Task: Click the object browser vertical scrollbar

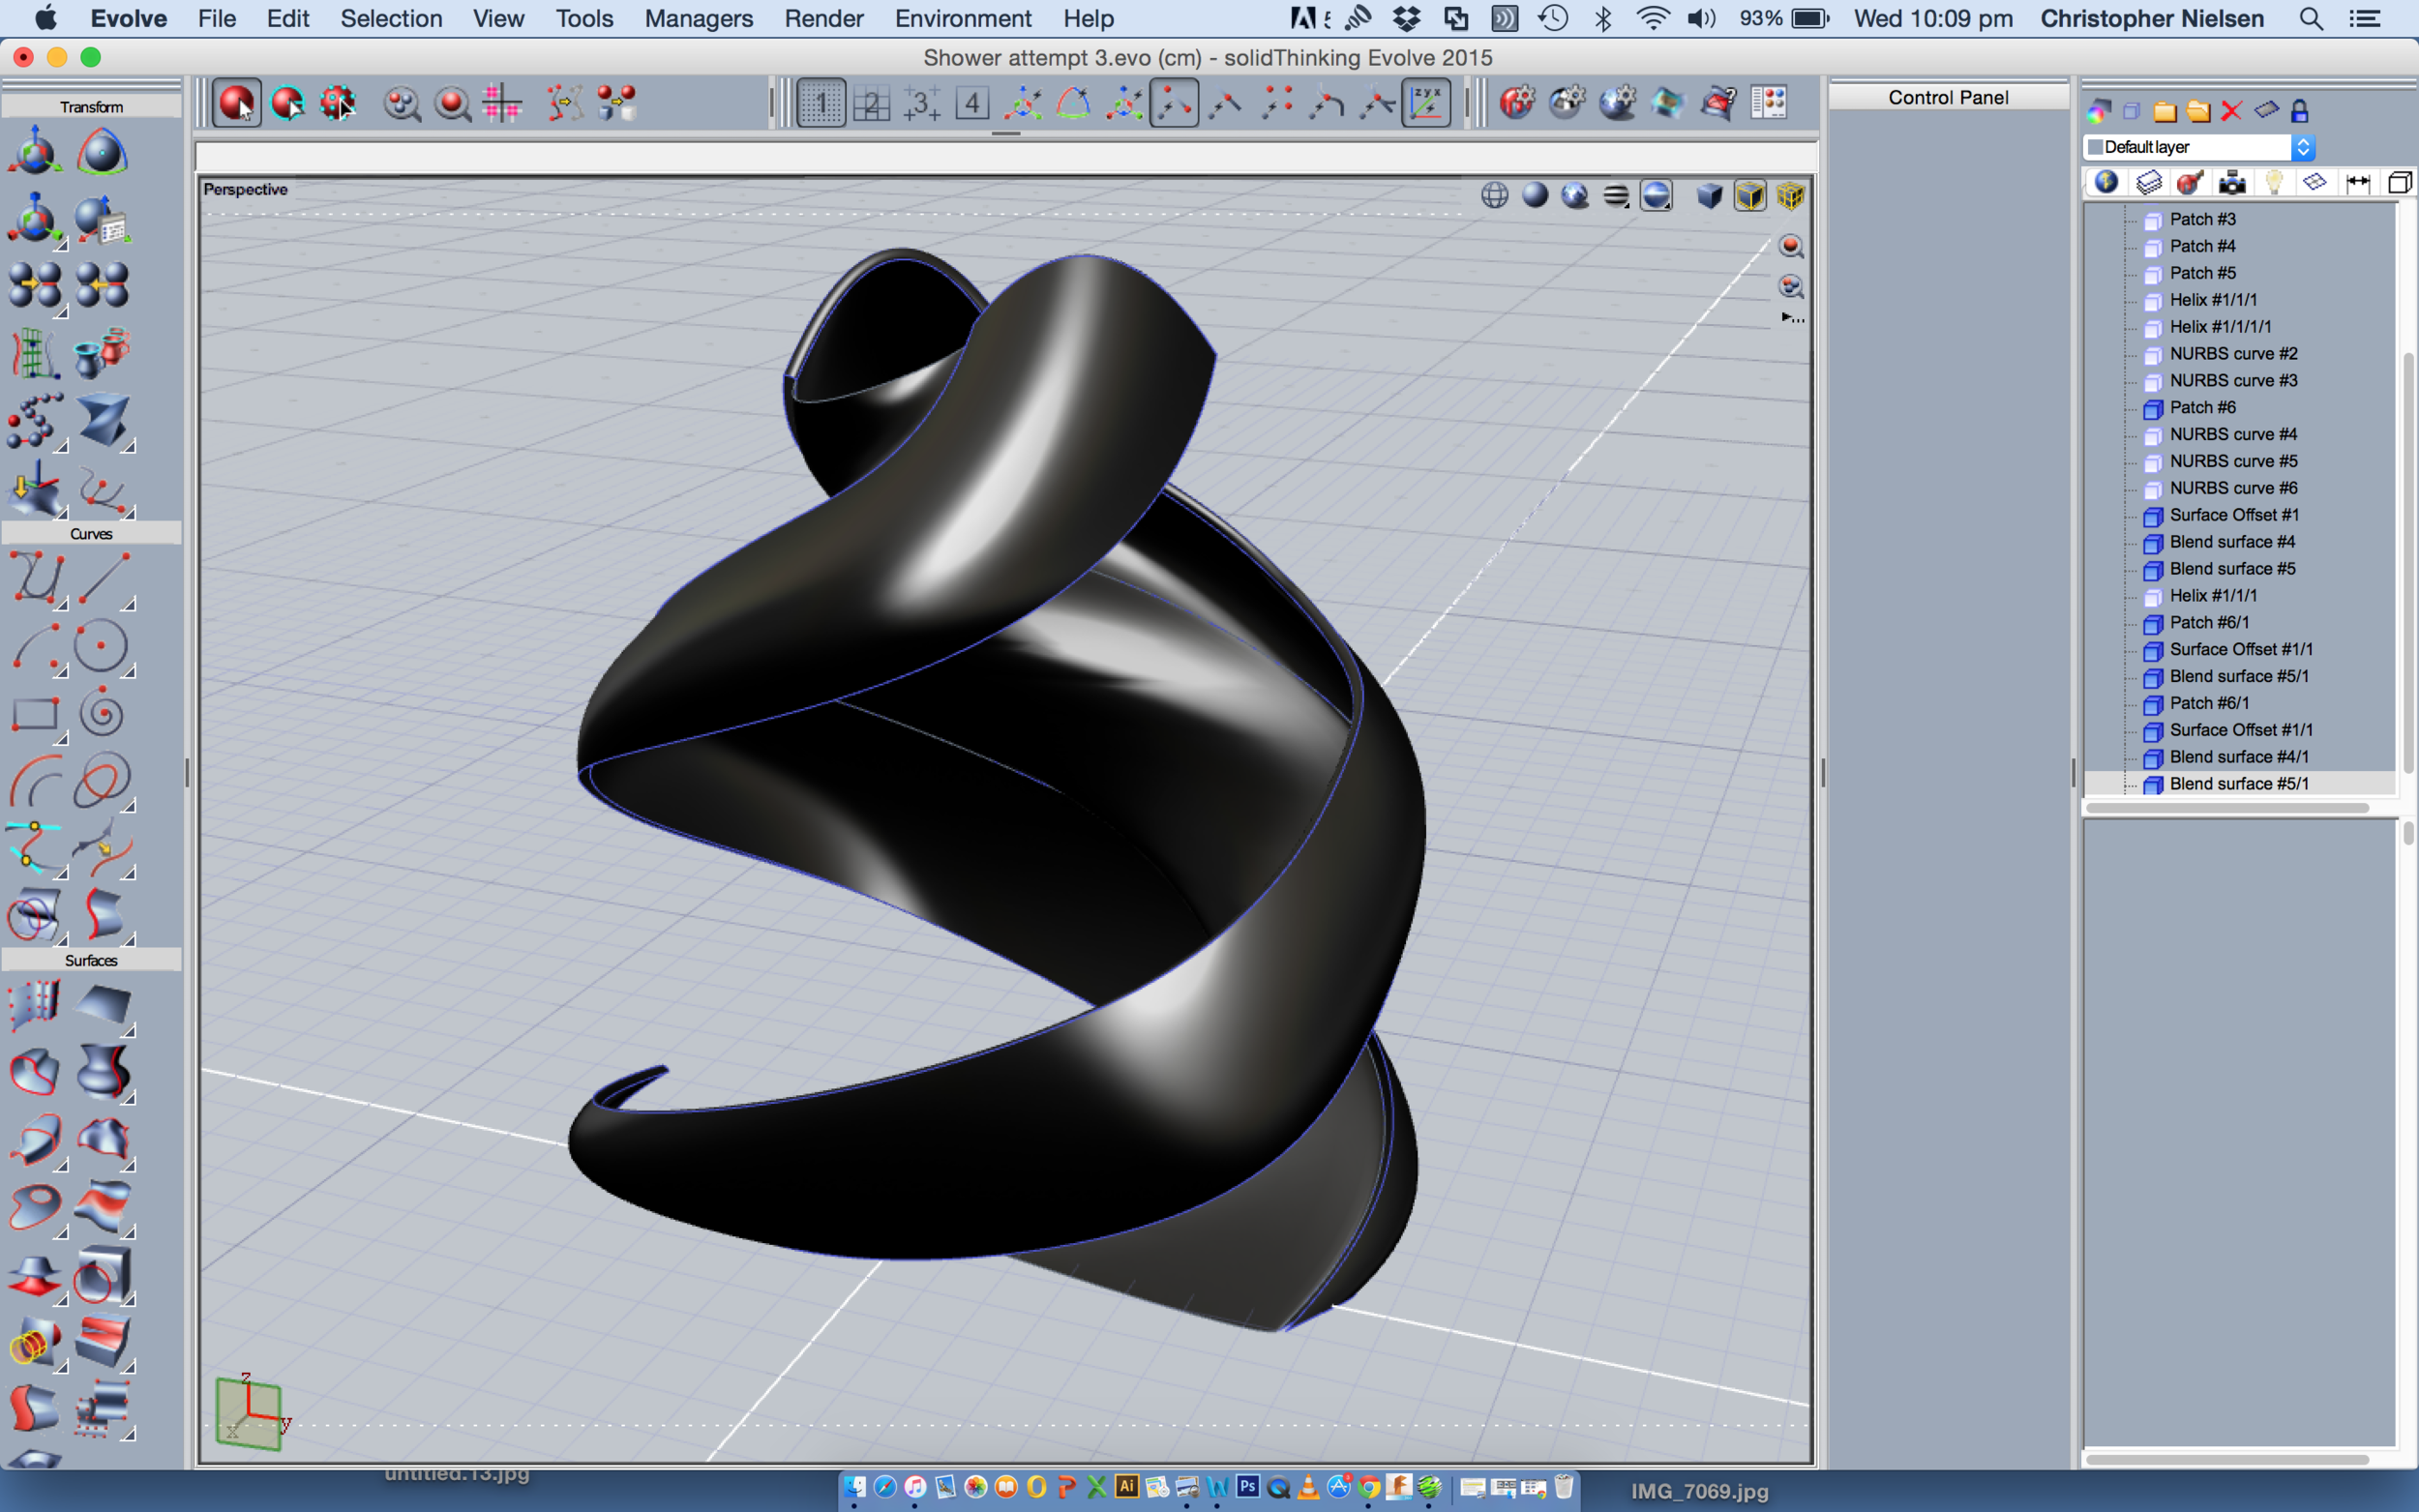Action: (2408, 562)
